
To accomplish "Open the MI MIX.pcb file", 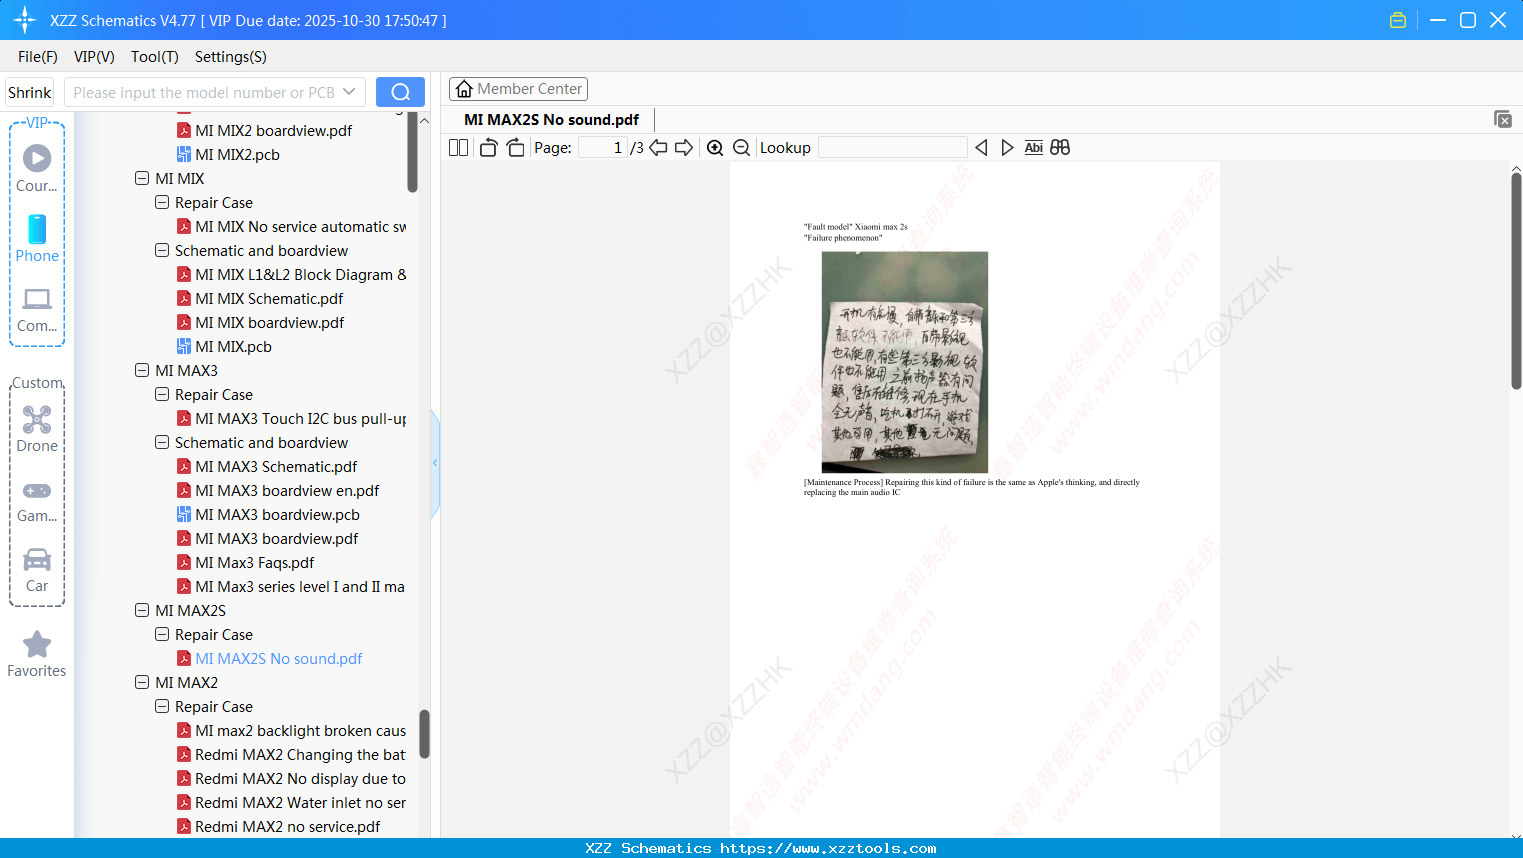I will [233, 347].
